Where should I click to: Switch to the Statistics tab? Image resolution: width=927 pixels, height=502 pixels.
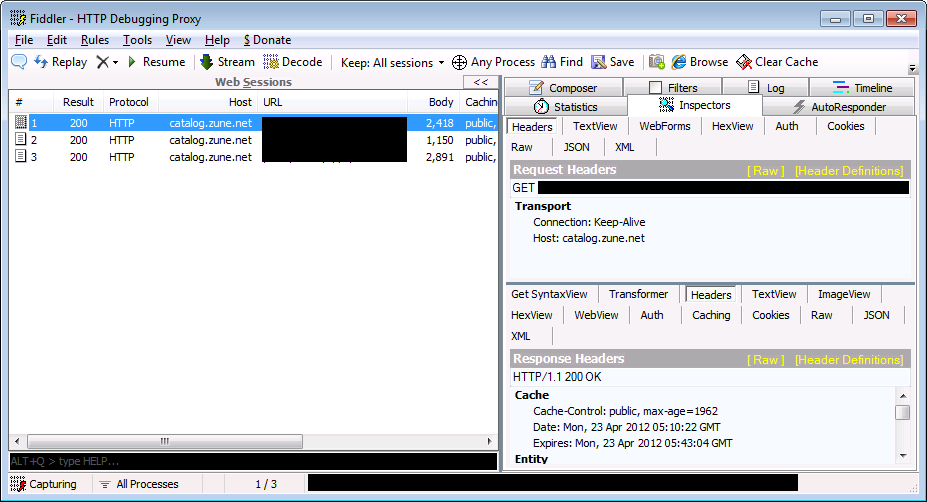(x=566, y=106)
